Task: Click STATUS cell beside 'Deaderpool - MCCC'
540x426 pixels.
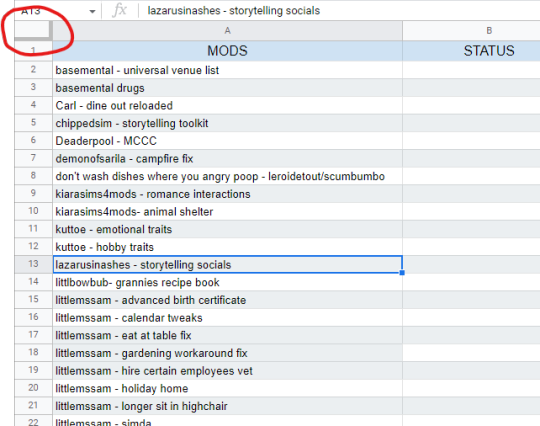Action: [x=471, y=141]
